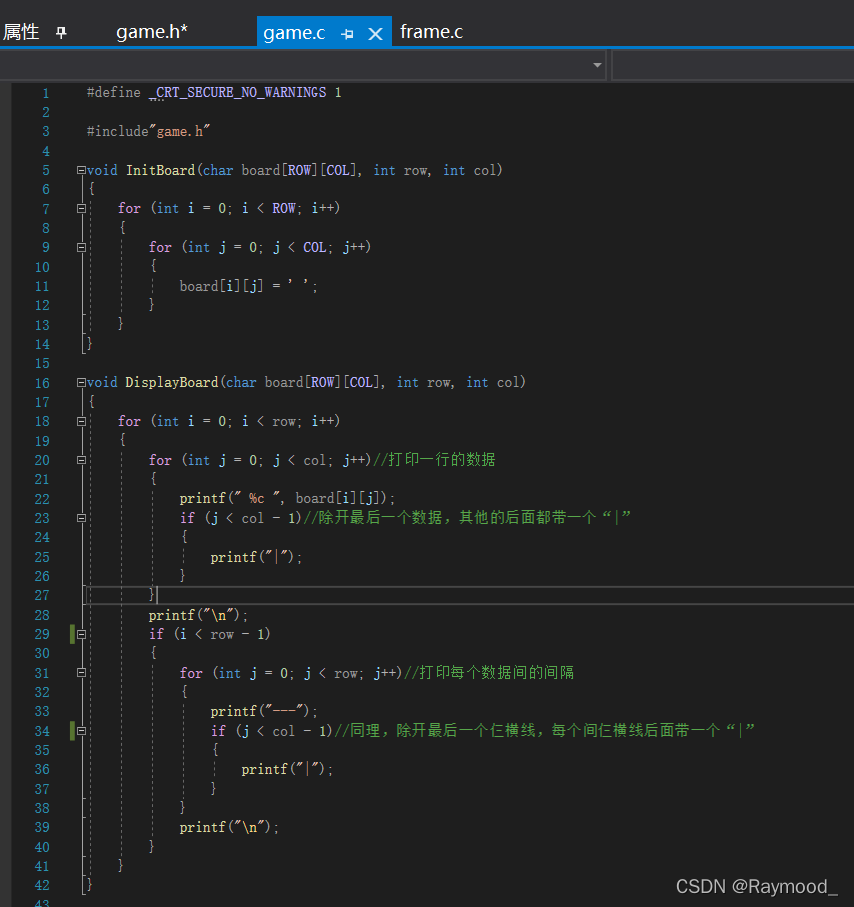The height and width of the screenshot is (907, 854).
Task: Open the 属性 panel tab
Action: click(x=21, y=32)
